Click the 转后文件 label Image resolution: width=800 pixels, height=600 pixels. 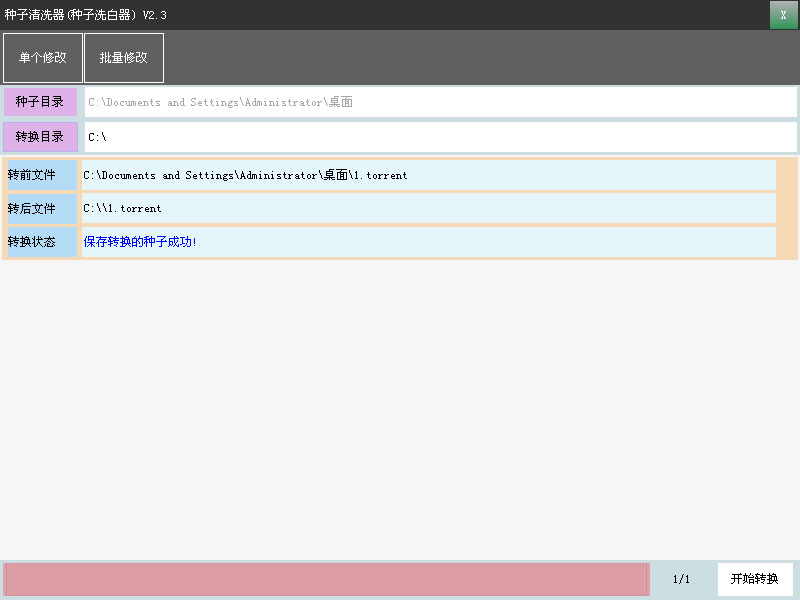click(42, 208)
